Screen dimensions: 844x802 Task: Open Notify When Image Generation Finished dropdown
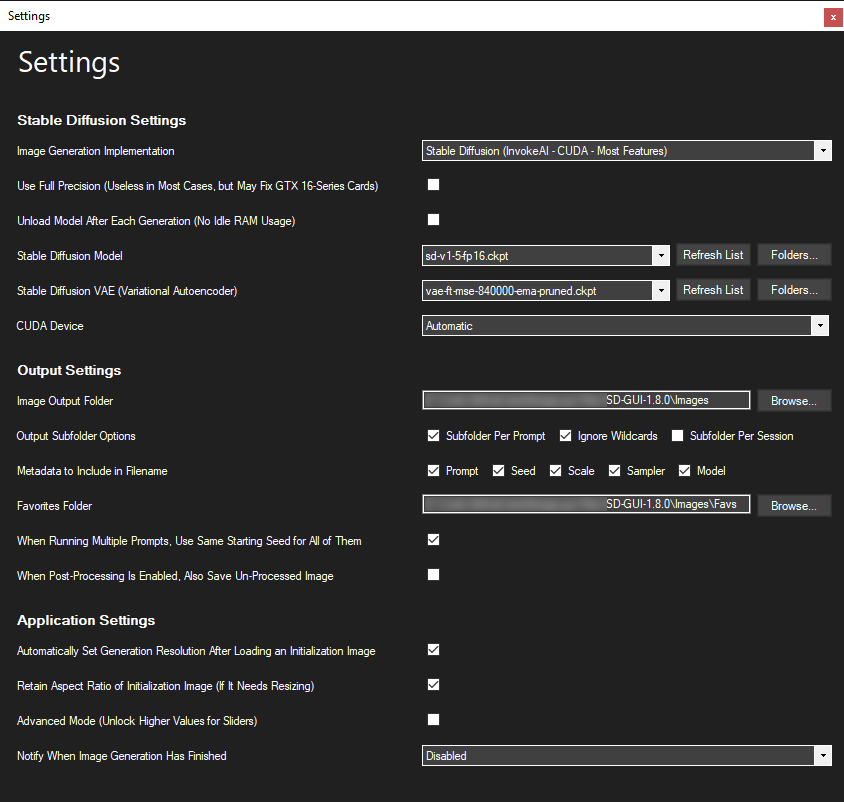click(x=627, y=756)
